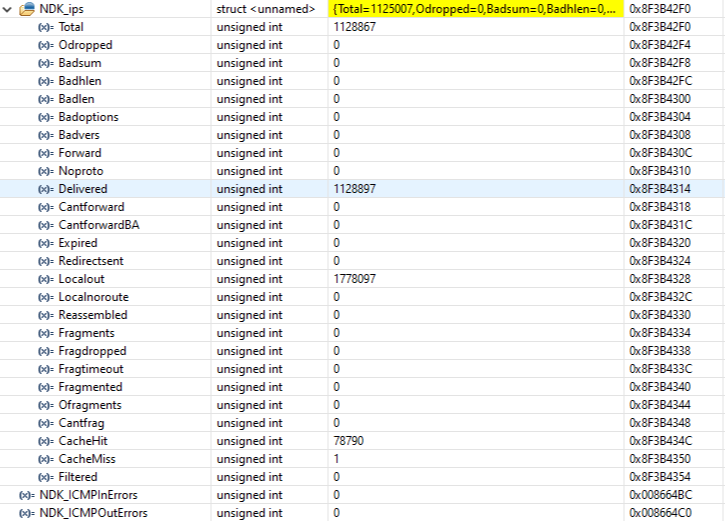Screen dimensions: 725x521
Task: Click the variable icon beside Badoptions
Action: tap(46, 117)
